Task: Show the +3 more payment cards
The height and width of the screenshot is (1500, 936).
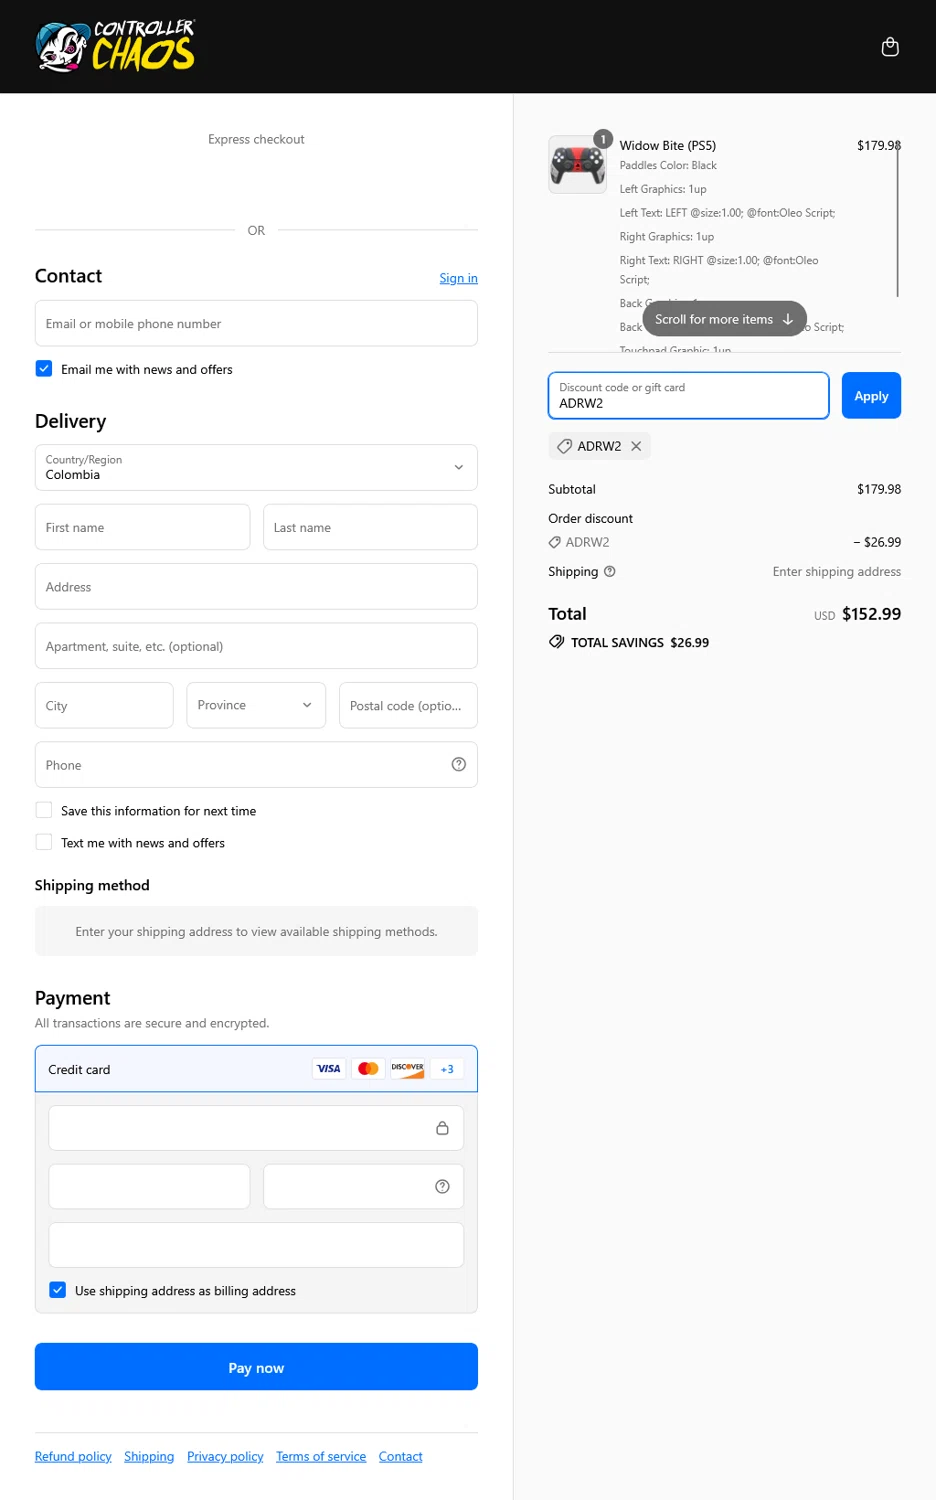Action: pyautogui.click(x=447, y=1069)
